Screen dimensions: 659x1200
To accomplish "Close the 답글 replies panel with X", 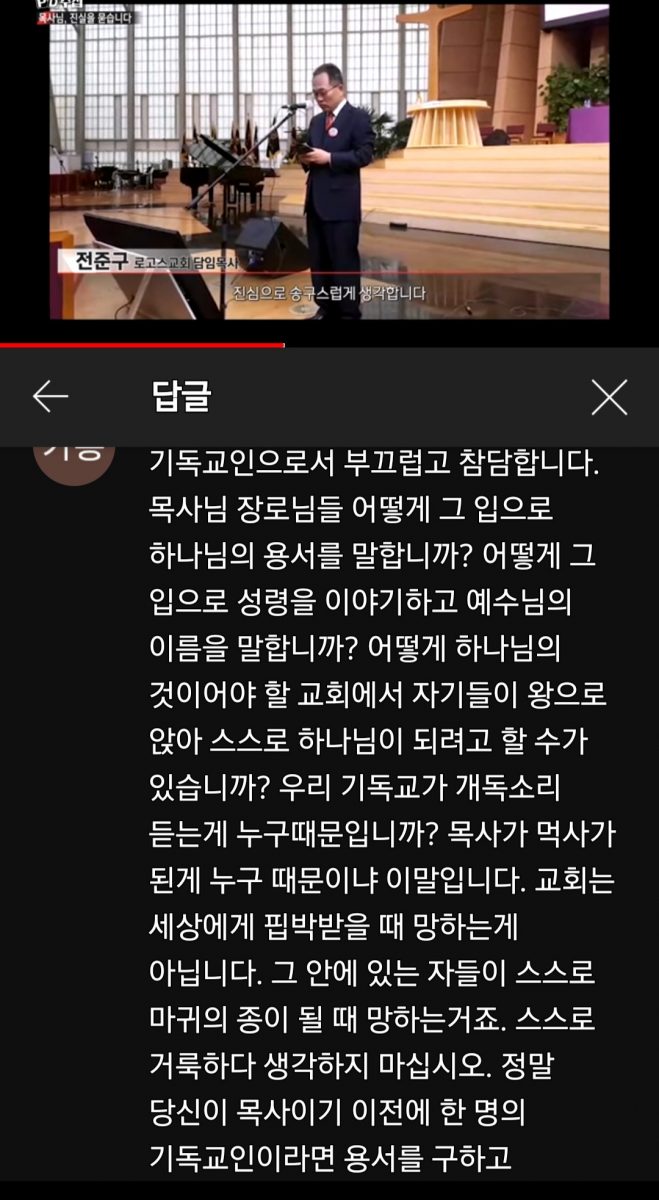I will (x=609, y=397).
